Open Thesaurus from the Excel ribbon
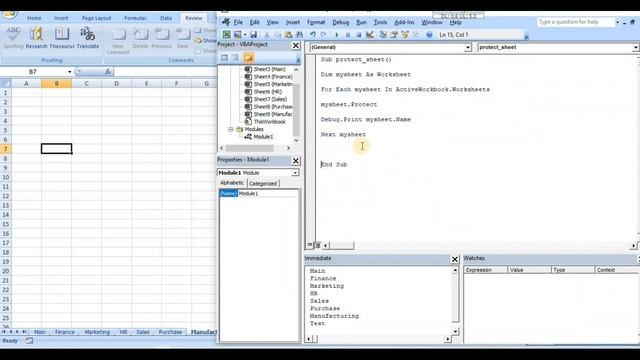Screen dimensions: 640x360 [62, 38]
